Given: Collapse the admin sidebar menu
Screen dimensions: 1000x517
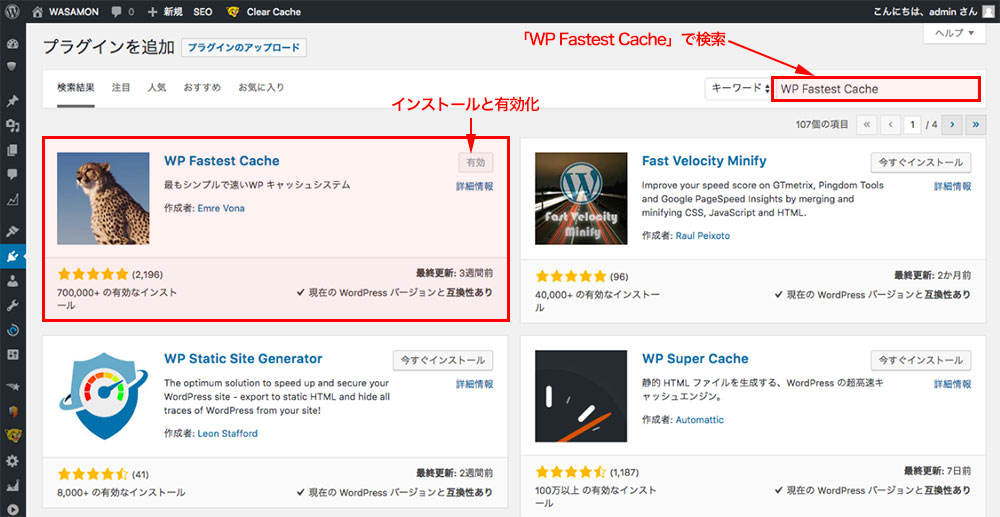Looking at the screenshot, I should (13, 509).
